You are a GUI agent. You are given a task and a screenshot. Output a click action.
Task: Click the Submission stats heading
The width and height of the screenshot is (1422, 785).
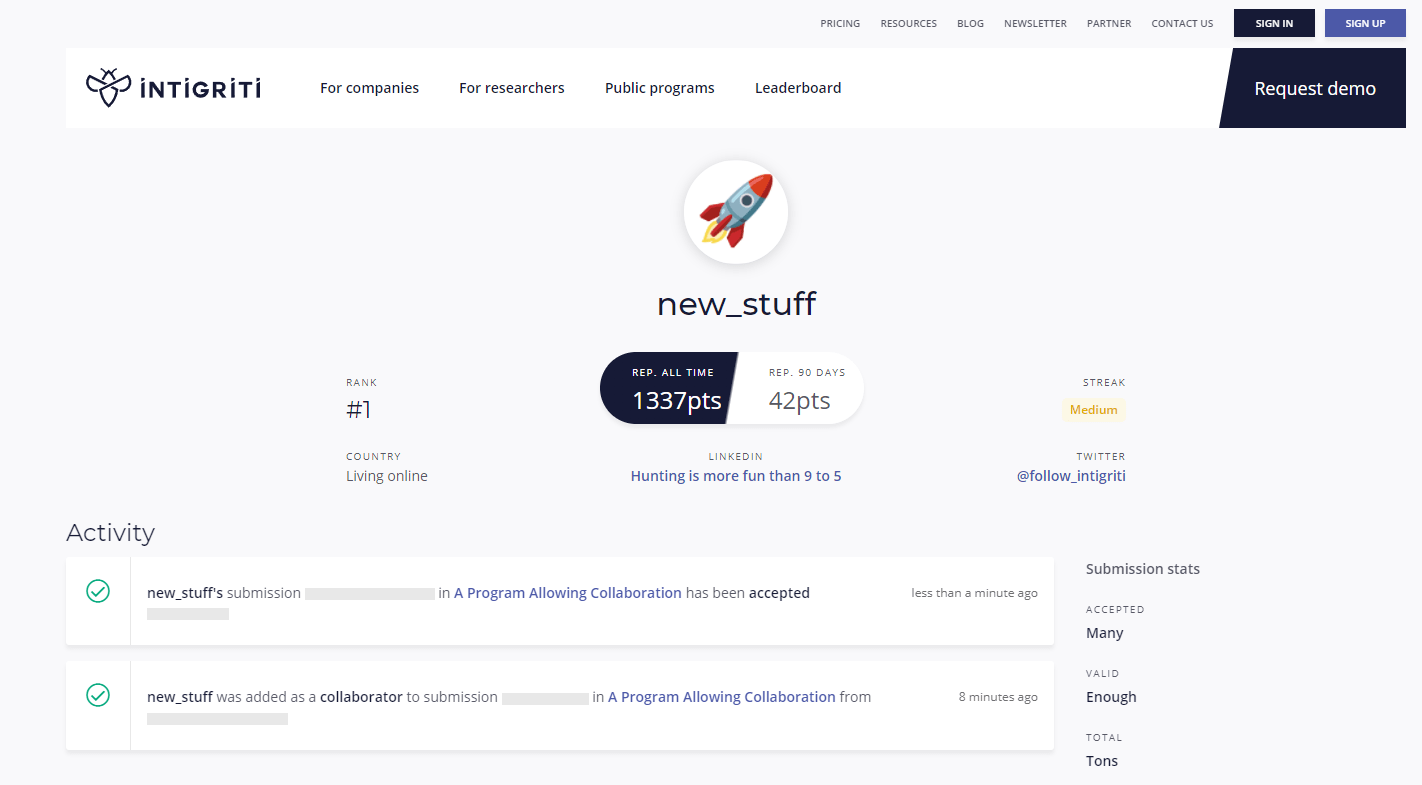pyautogui.click(x=1143, y=569)
